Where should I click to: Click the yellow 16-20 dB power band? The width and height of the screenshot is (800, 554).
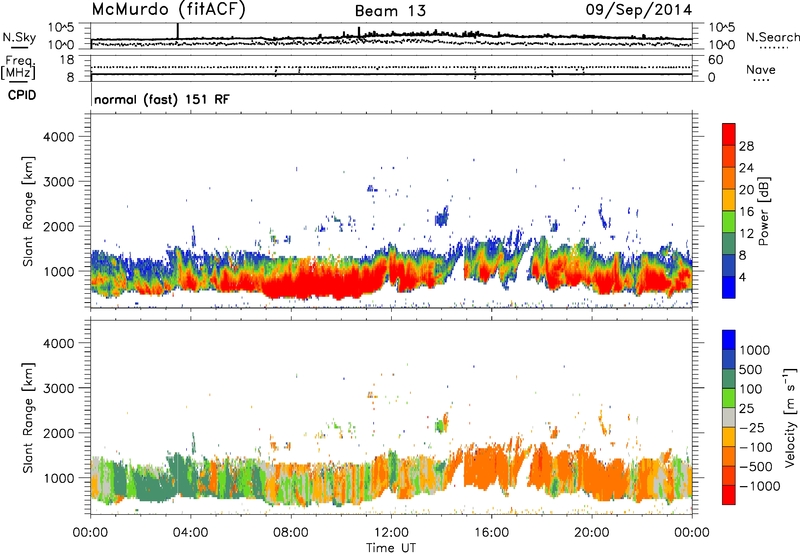click(729, 200)
